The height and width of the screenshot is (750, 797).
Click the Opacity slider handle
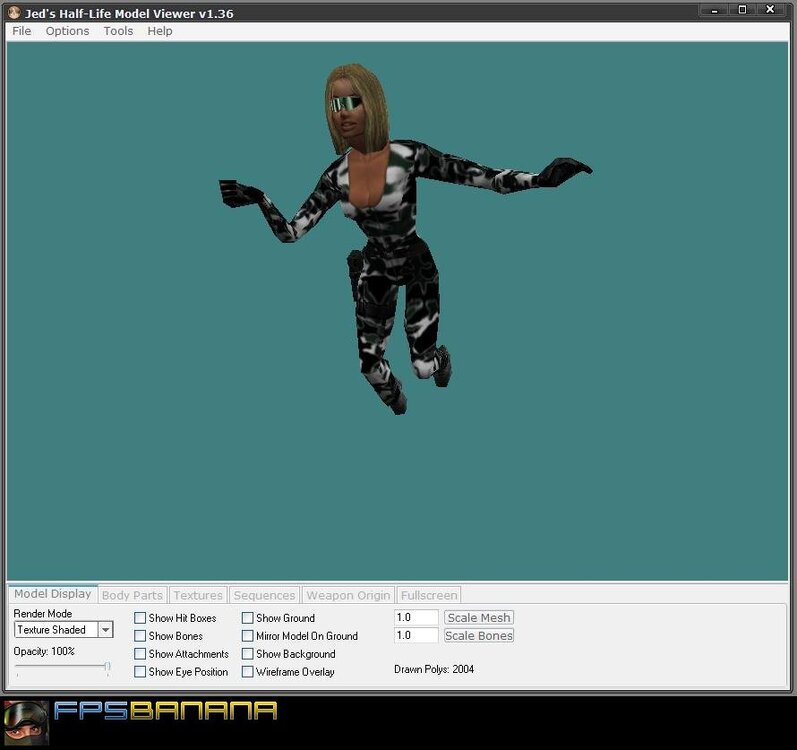point(107,666)
